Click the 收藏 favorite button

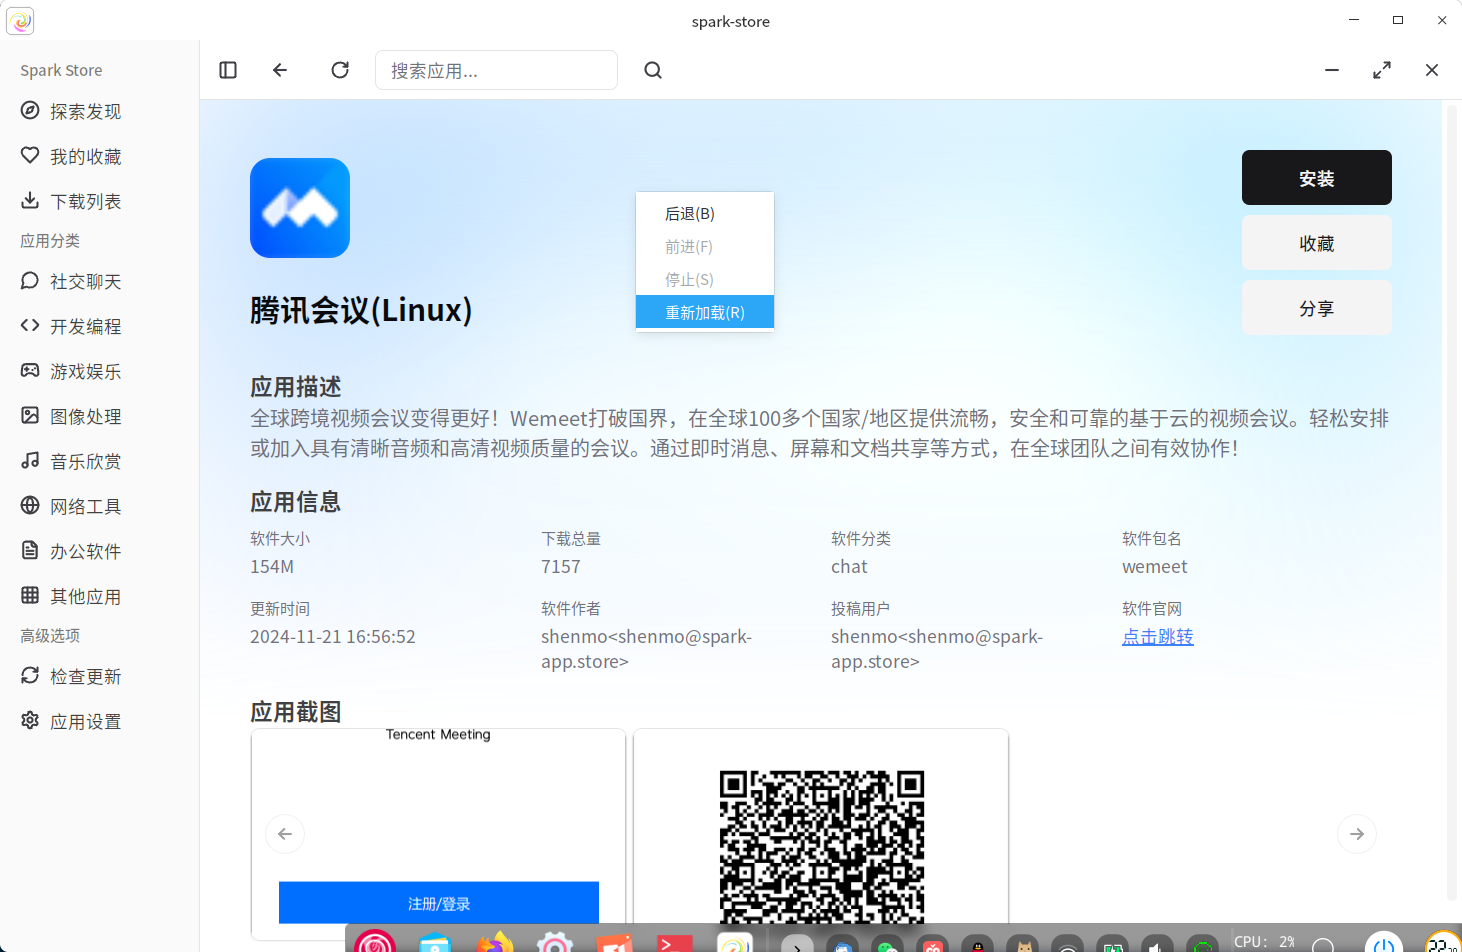coord(1316,243)
